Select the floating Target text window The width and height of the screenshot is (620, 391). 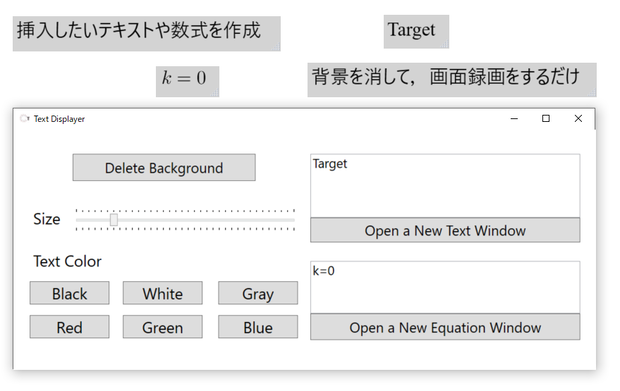416,32
